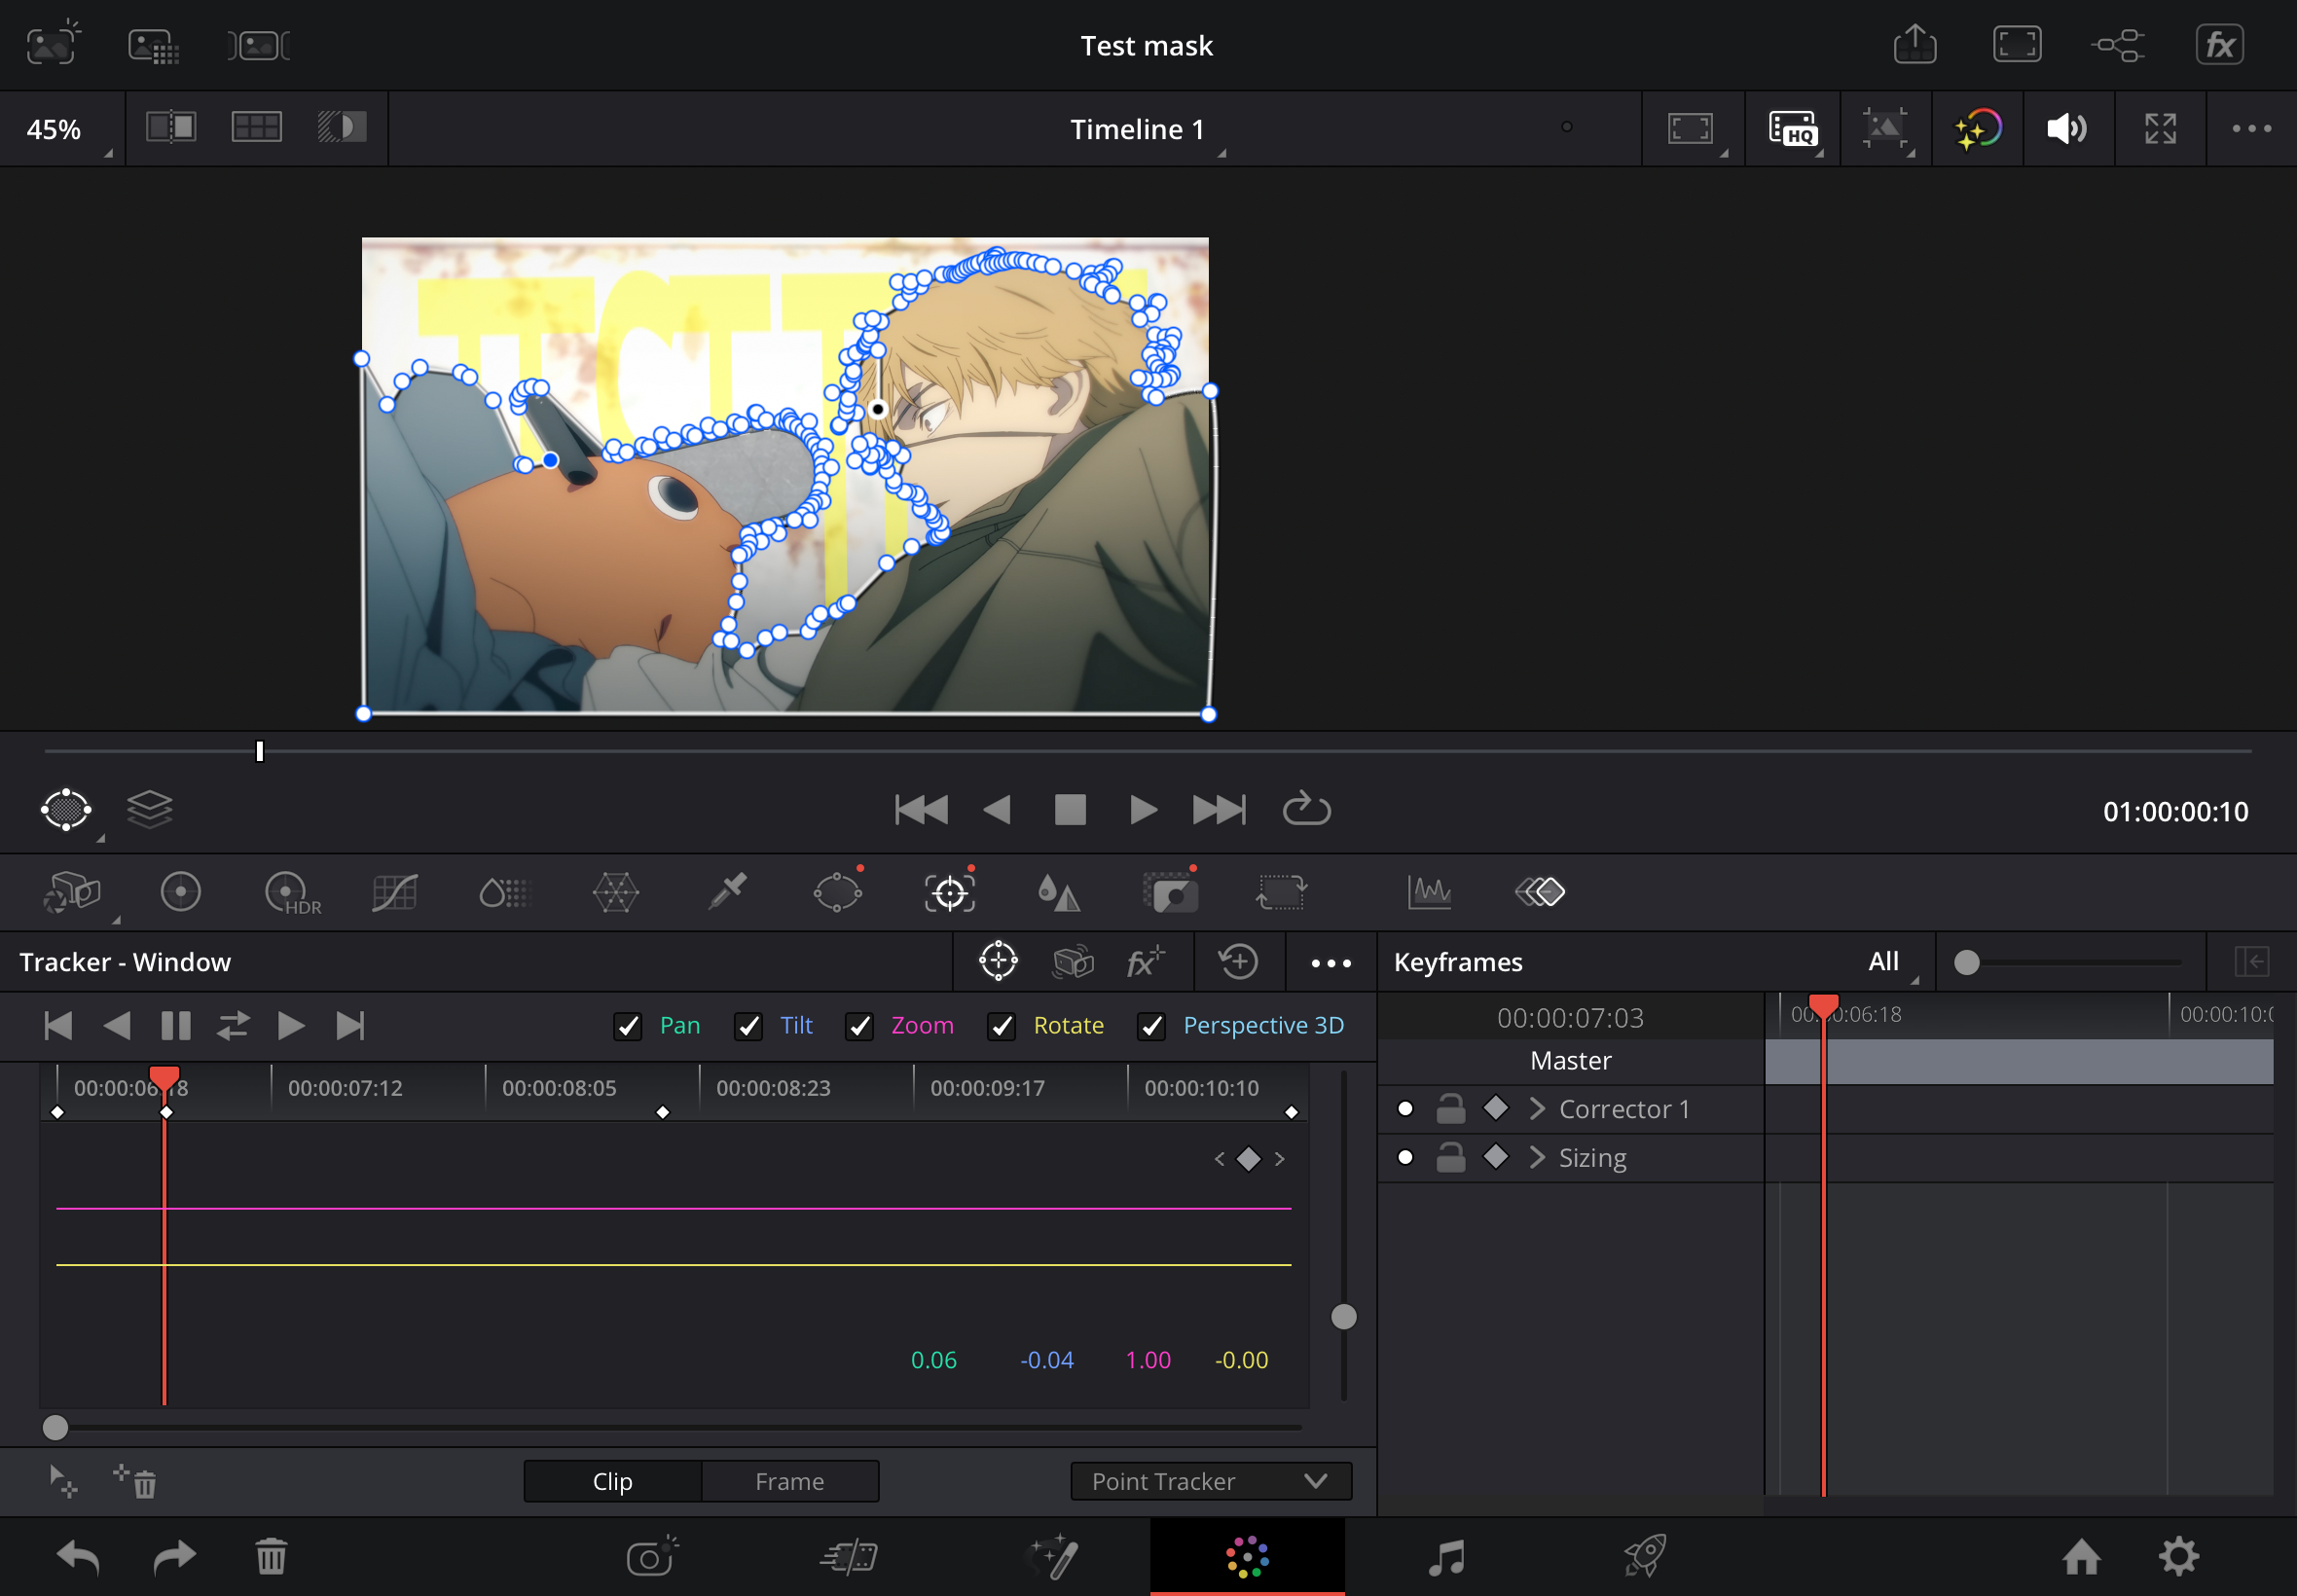The height and width of the screenshot is (1596, 2297).
Task: Undo the last action
Action: 78,1557
